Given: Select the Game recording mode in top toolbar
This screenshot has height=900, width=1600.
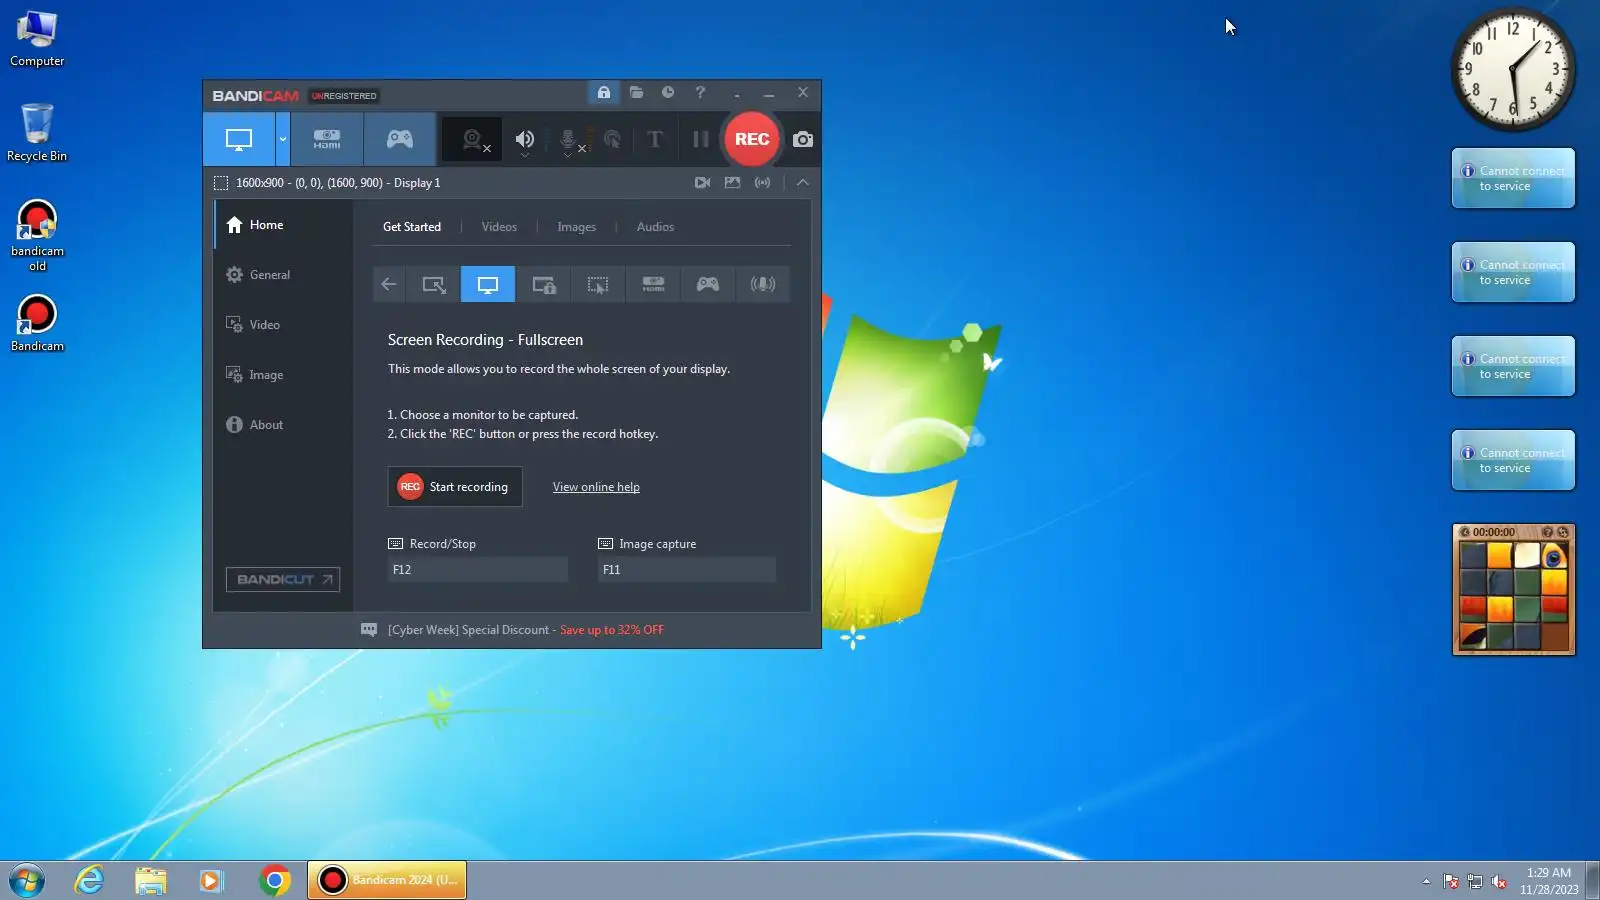Looking at the screenshot, I should 400,139.
